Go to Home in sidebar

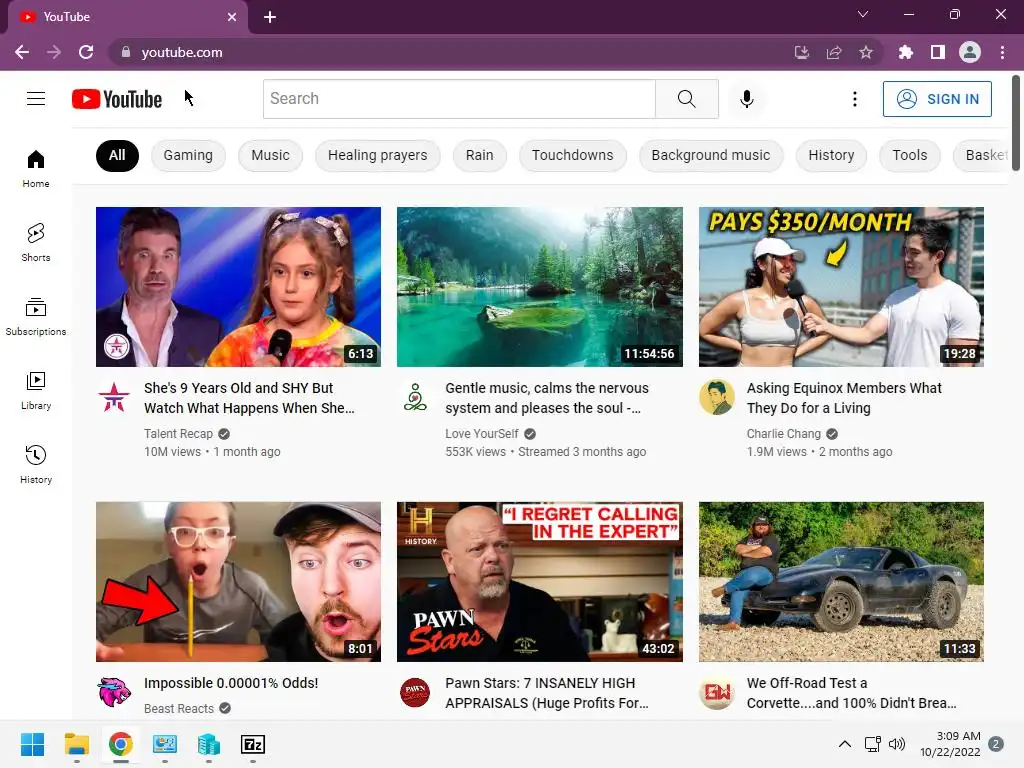36,168
